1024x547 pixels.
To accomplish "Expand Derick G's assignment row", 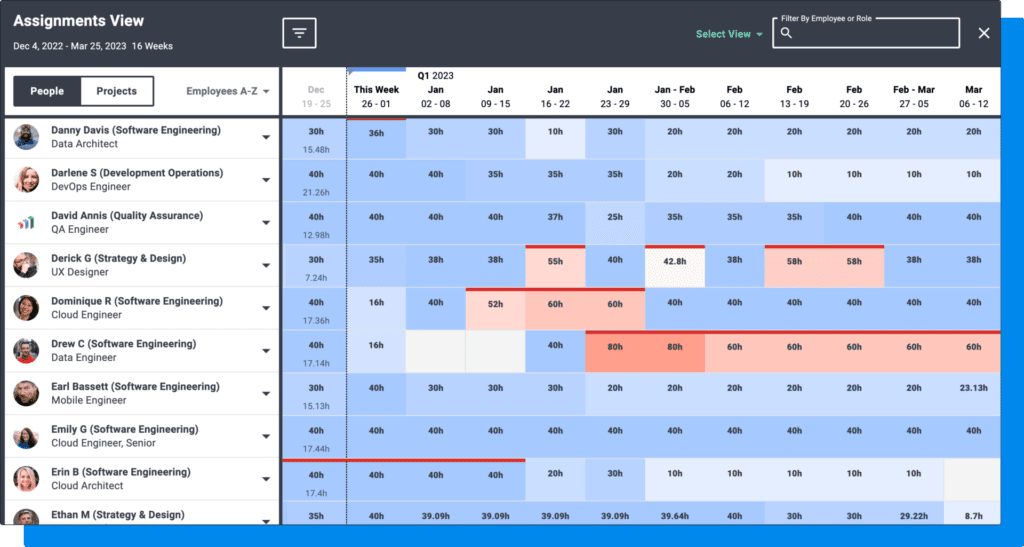I will tap(266, 266).
